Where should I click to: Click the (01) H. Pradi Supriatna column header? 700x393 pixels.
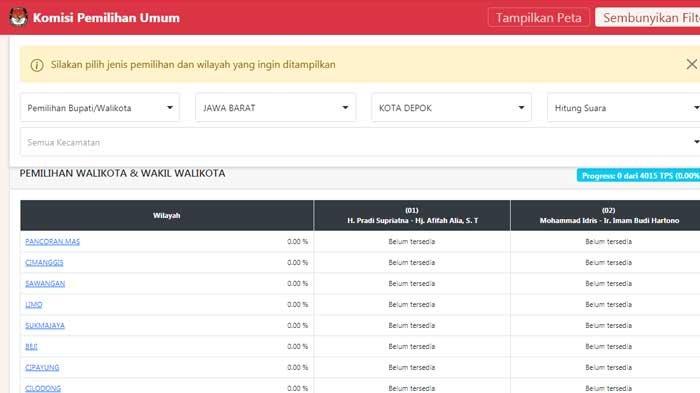click(x=412, y=215)
